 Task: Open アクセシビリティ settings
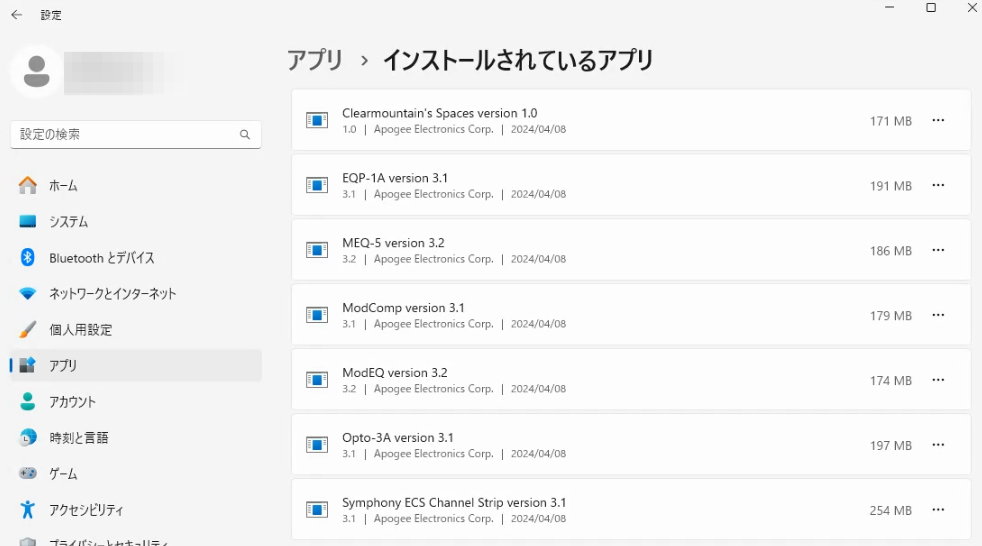(136, 510)
